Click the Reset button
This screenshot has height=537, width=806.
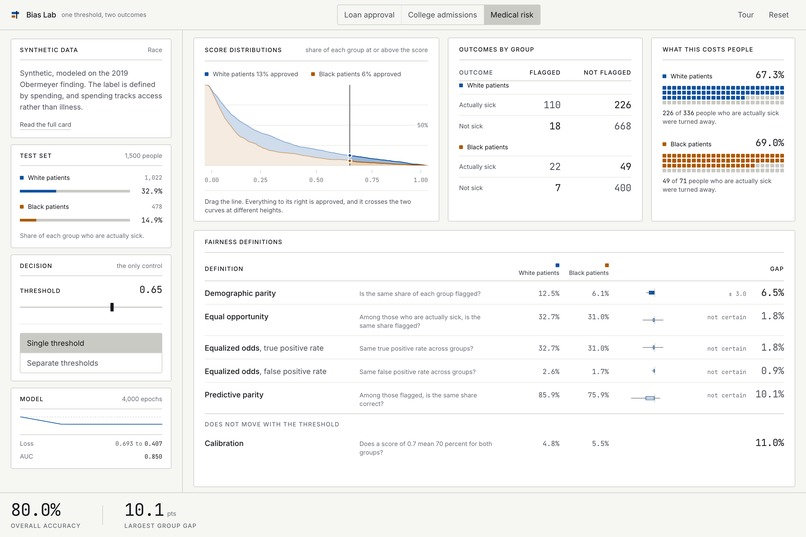pyautogui.click(x=778, y=15)
